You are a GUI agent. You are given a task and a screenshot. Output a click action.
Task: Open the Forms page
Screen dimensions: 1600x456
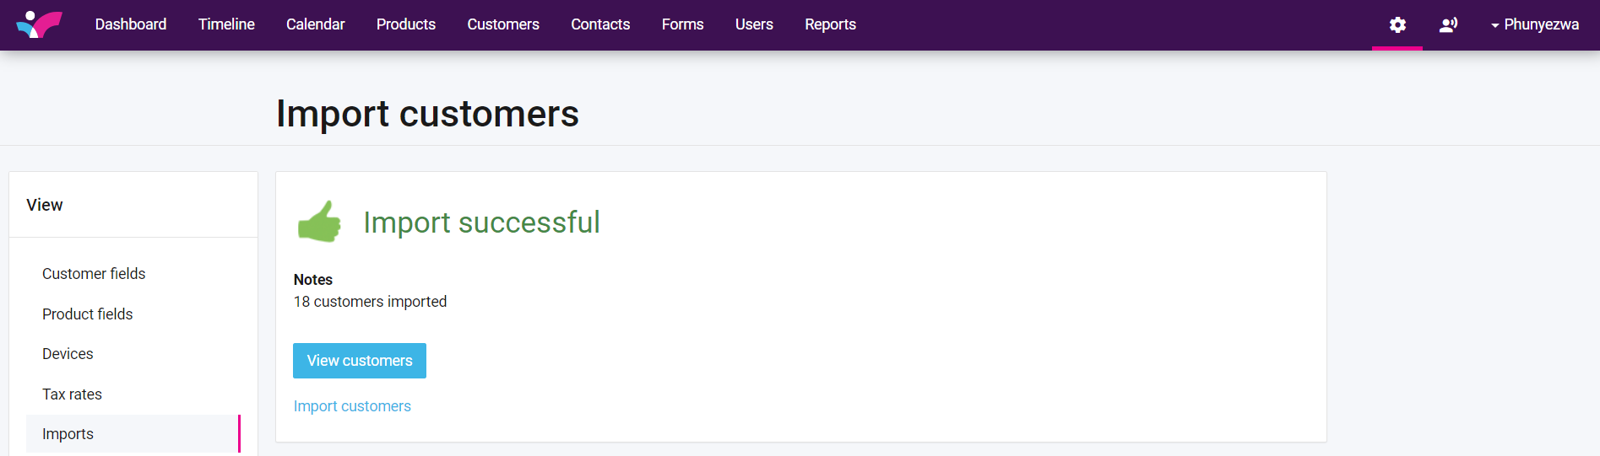coord(683,25)
